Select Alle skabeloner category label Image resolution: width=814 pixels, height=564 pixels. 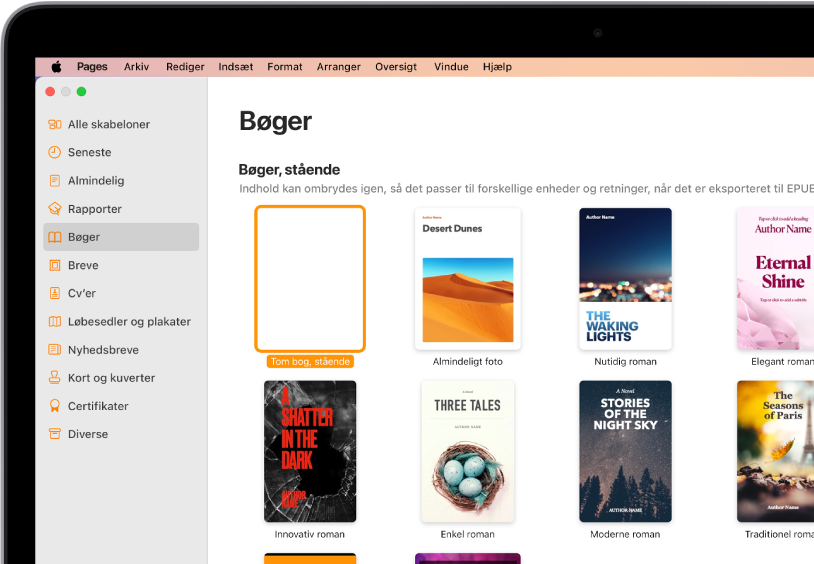pyautogui.click(x=109, y=124)
